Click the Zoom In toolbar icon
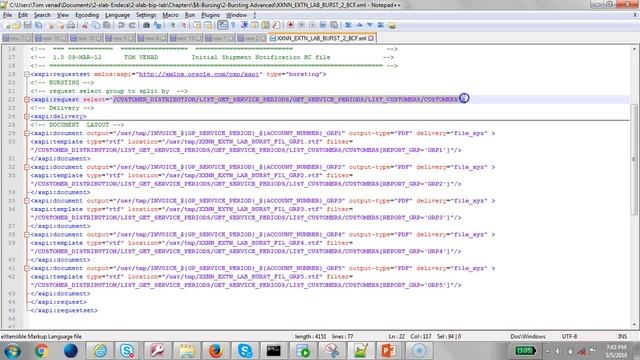The image size is (640, 360). pos(172,25)
